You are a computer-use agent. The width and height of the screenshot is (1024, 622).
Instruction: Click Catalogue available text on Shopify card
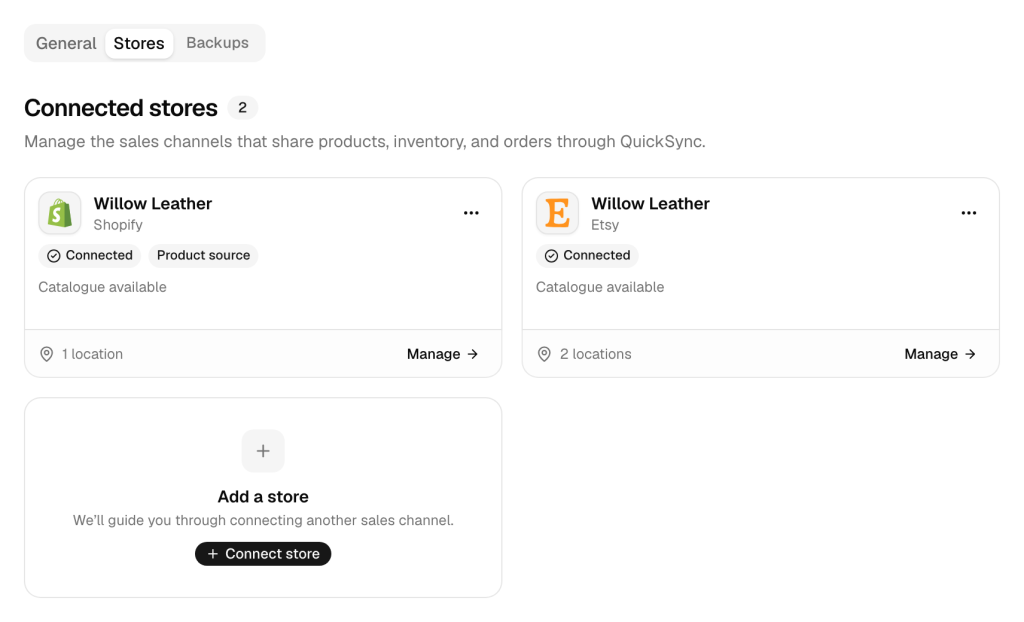(x=103, y=287)
